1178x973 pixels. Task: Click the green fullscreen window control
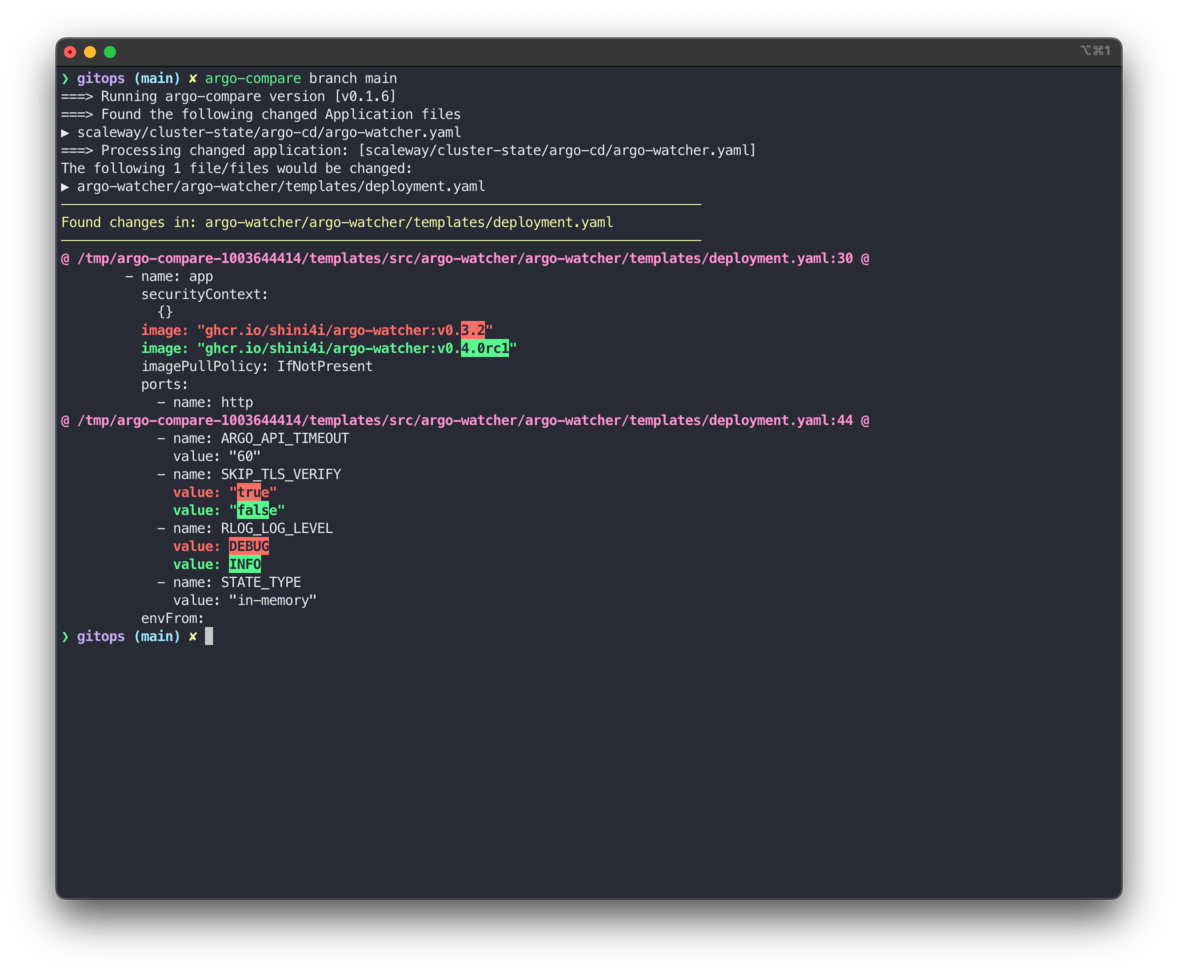tap(109, 51)
